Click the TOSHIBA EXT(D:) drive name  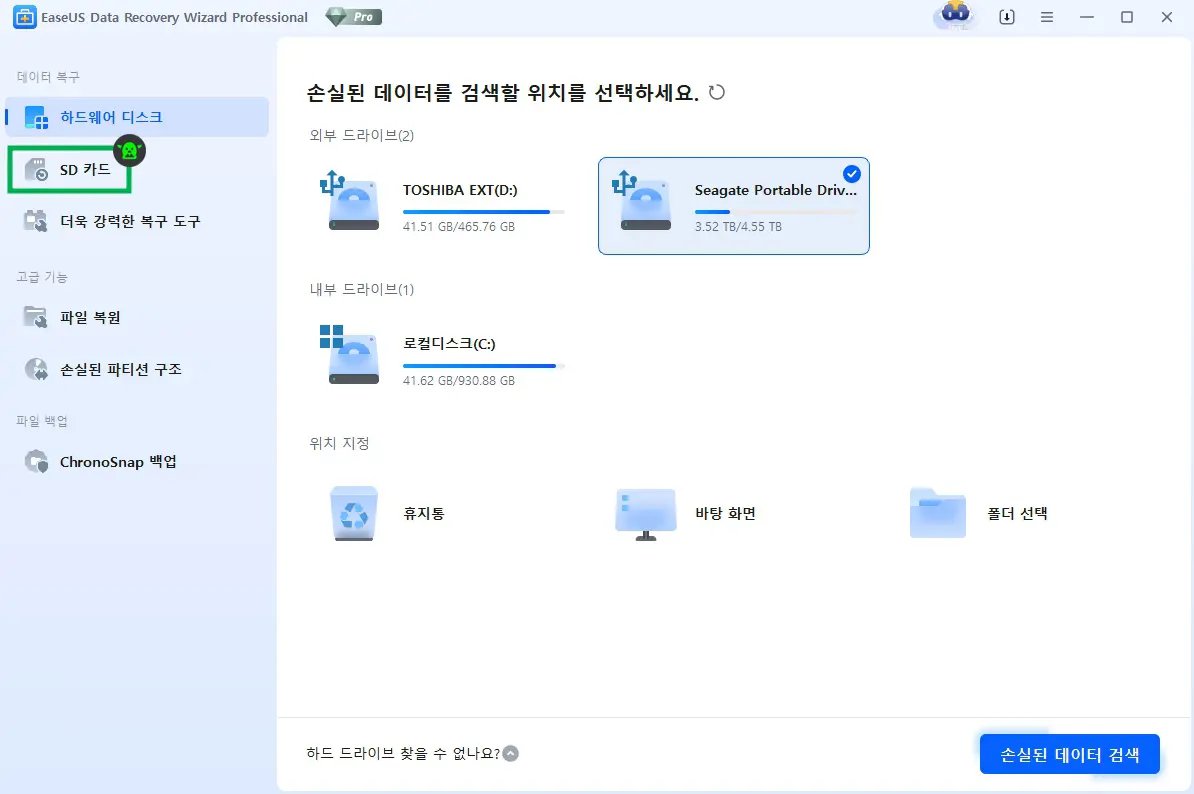[x=460, y=190]
